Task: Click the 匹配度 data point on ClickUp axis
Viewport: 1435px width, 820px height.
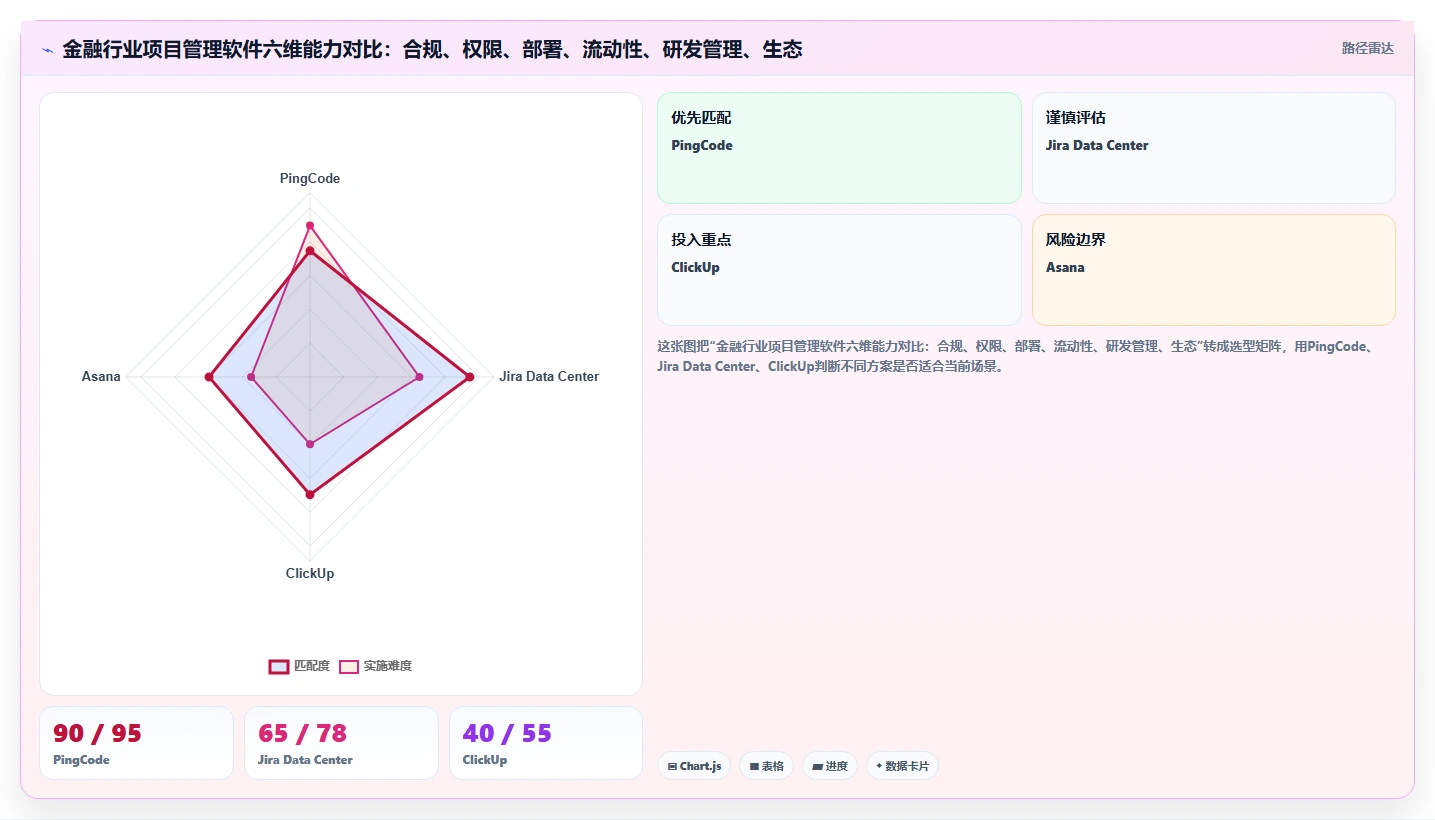Action: click(310, 494)
